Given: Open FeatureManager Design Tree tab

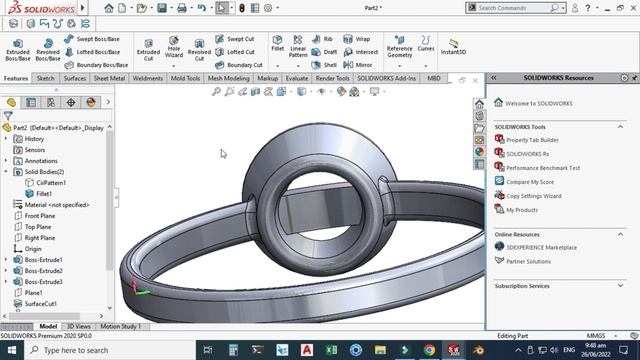Looking at the screenshot, I should (11, 102).
